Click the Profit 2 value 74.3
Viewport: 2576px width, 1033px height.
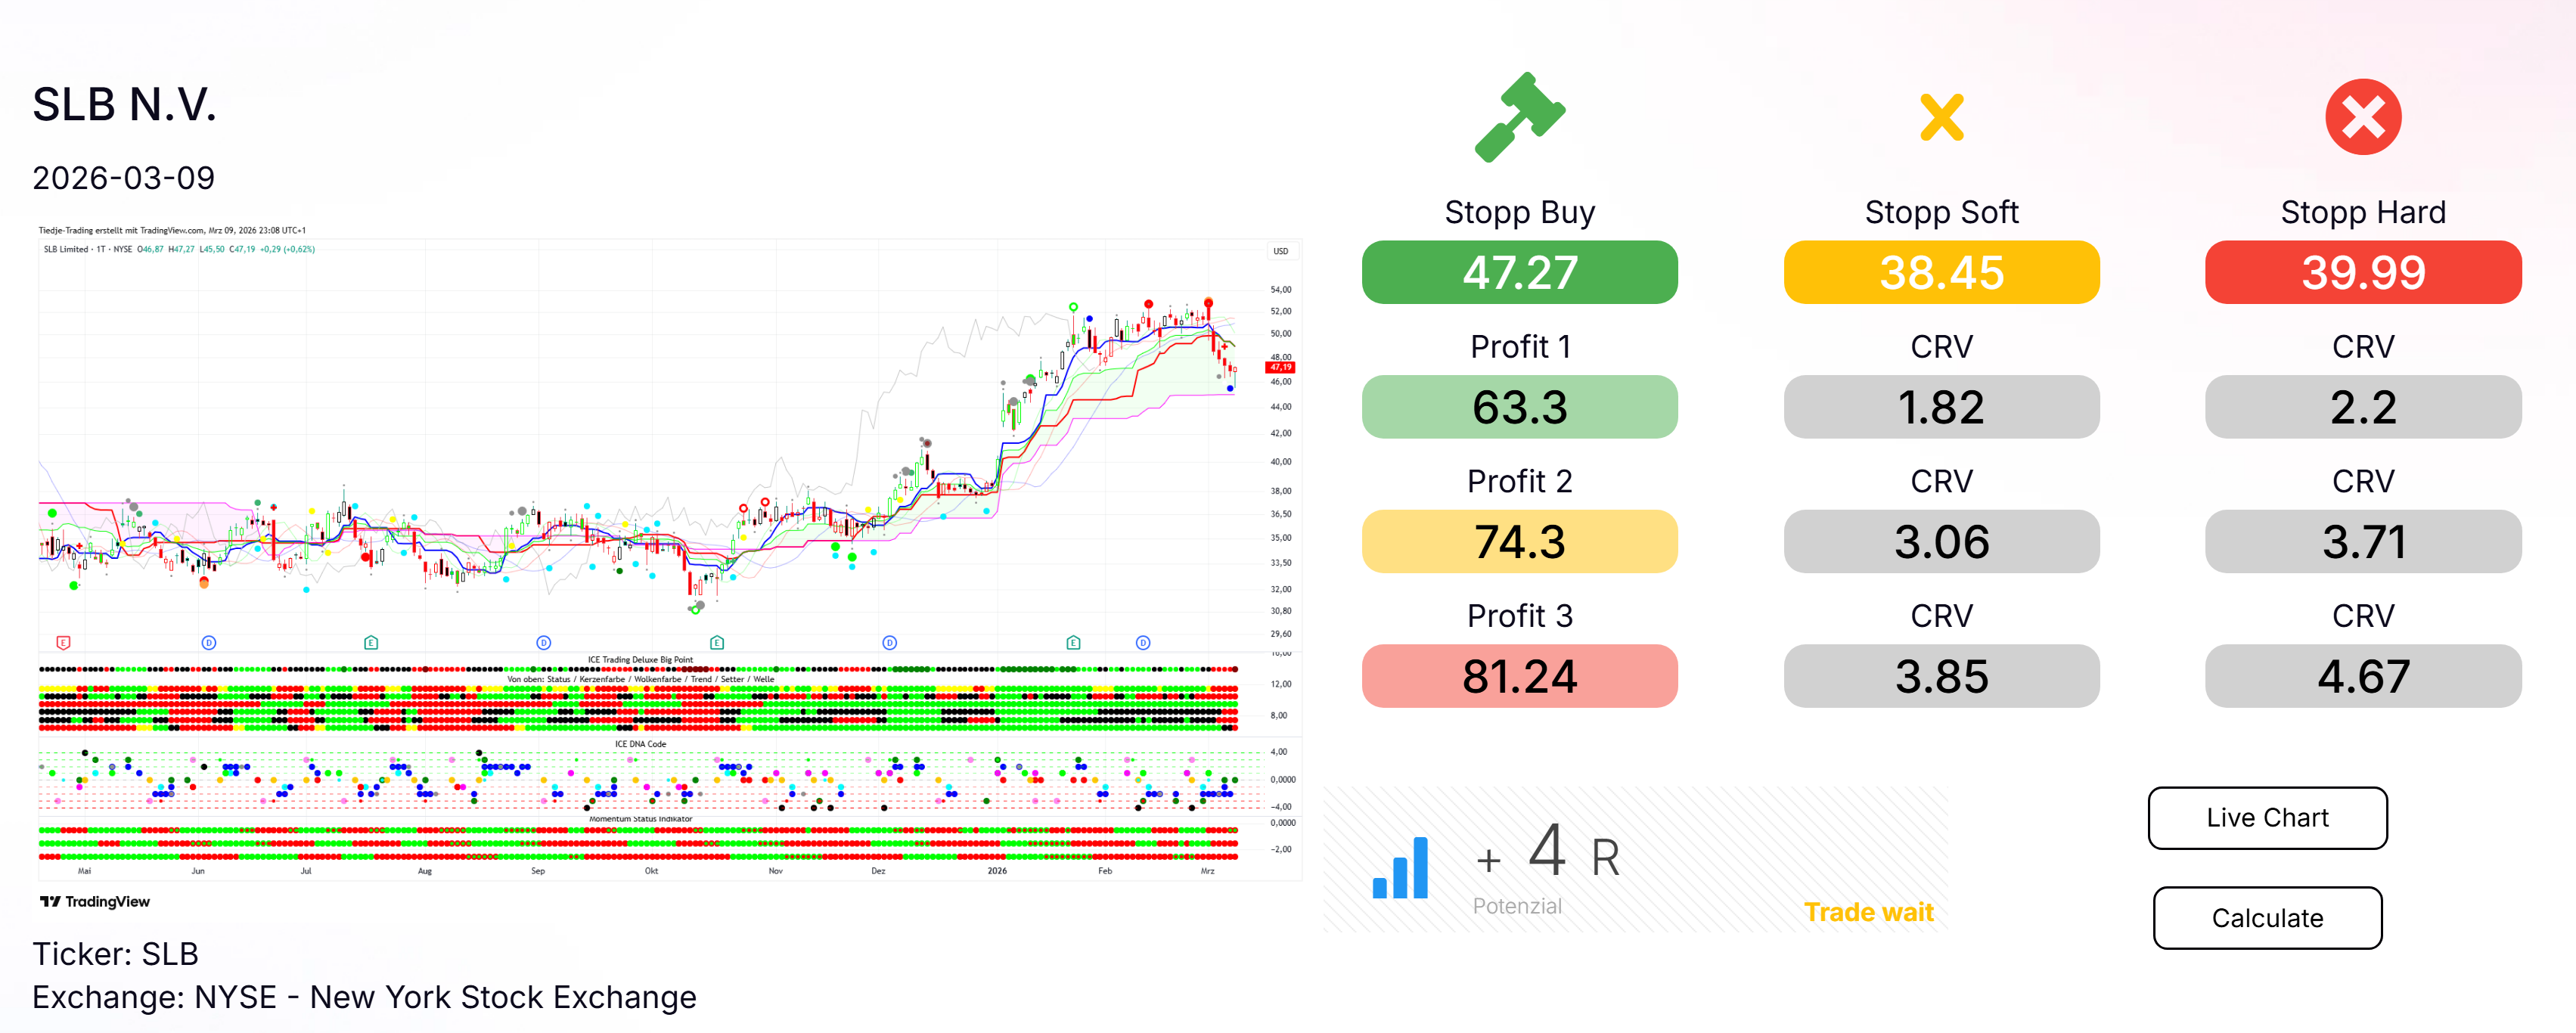(1519, 541)
